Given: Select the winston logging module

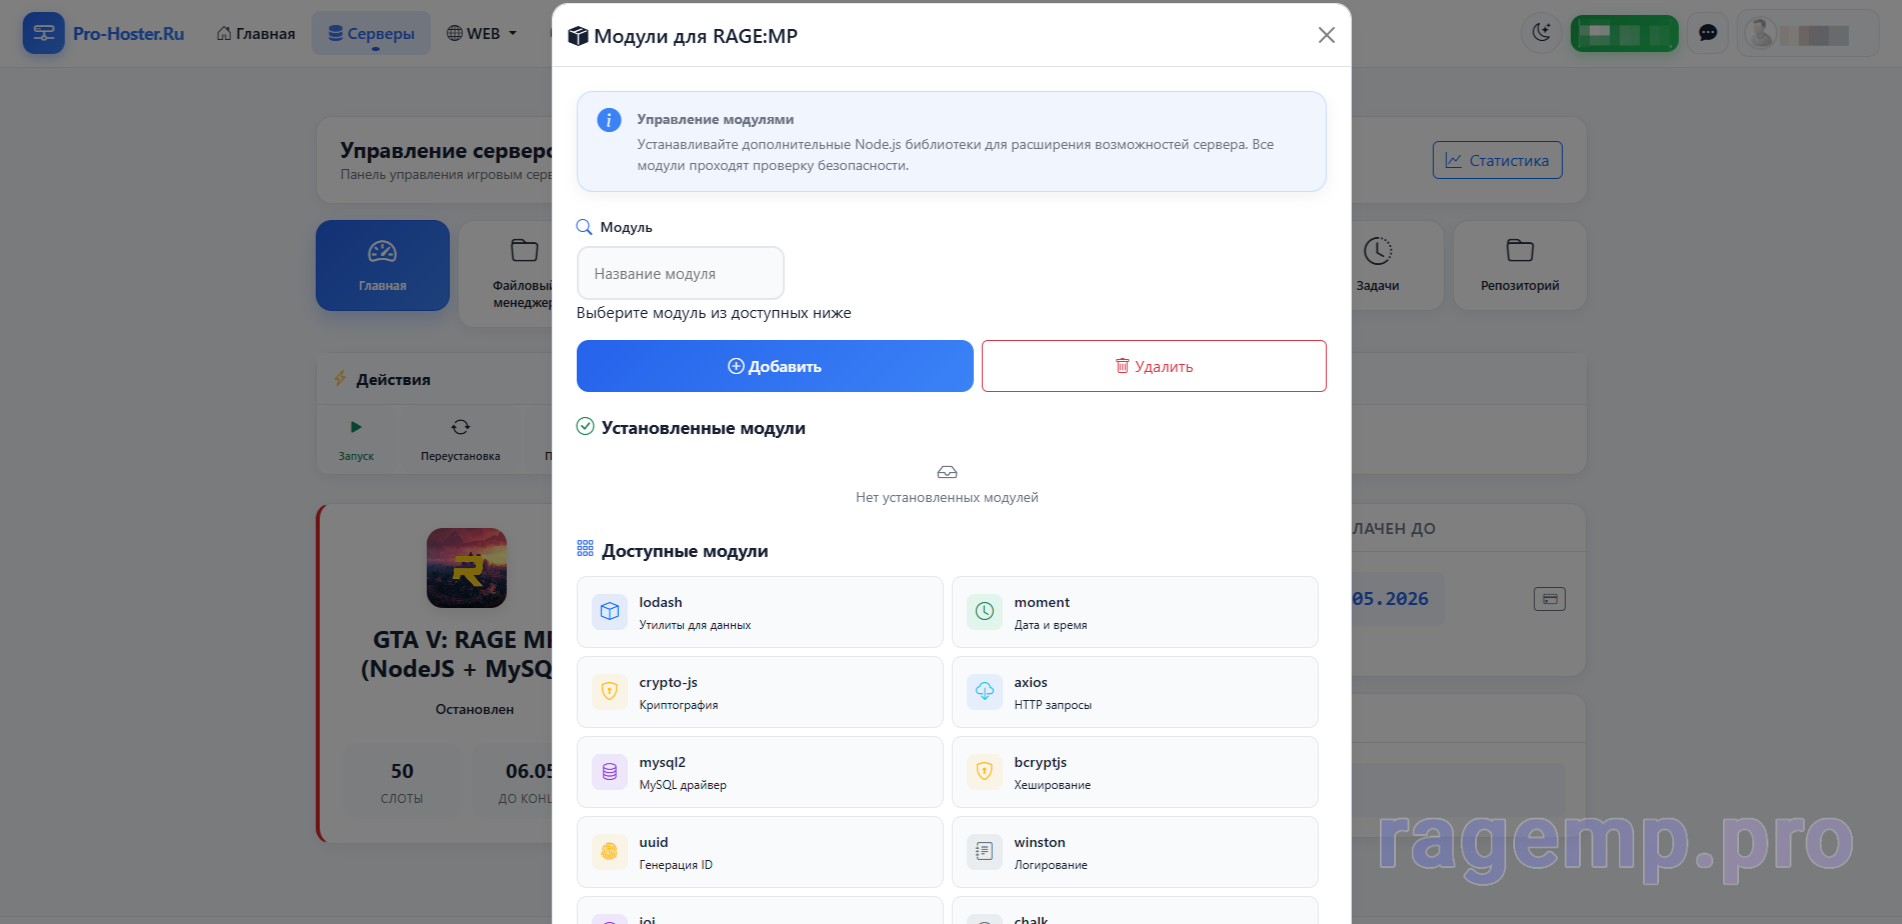Looking at the screenshot, I should tap(1134, 852).
